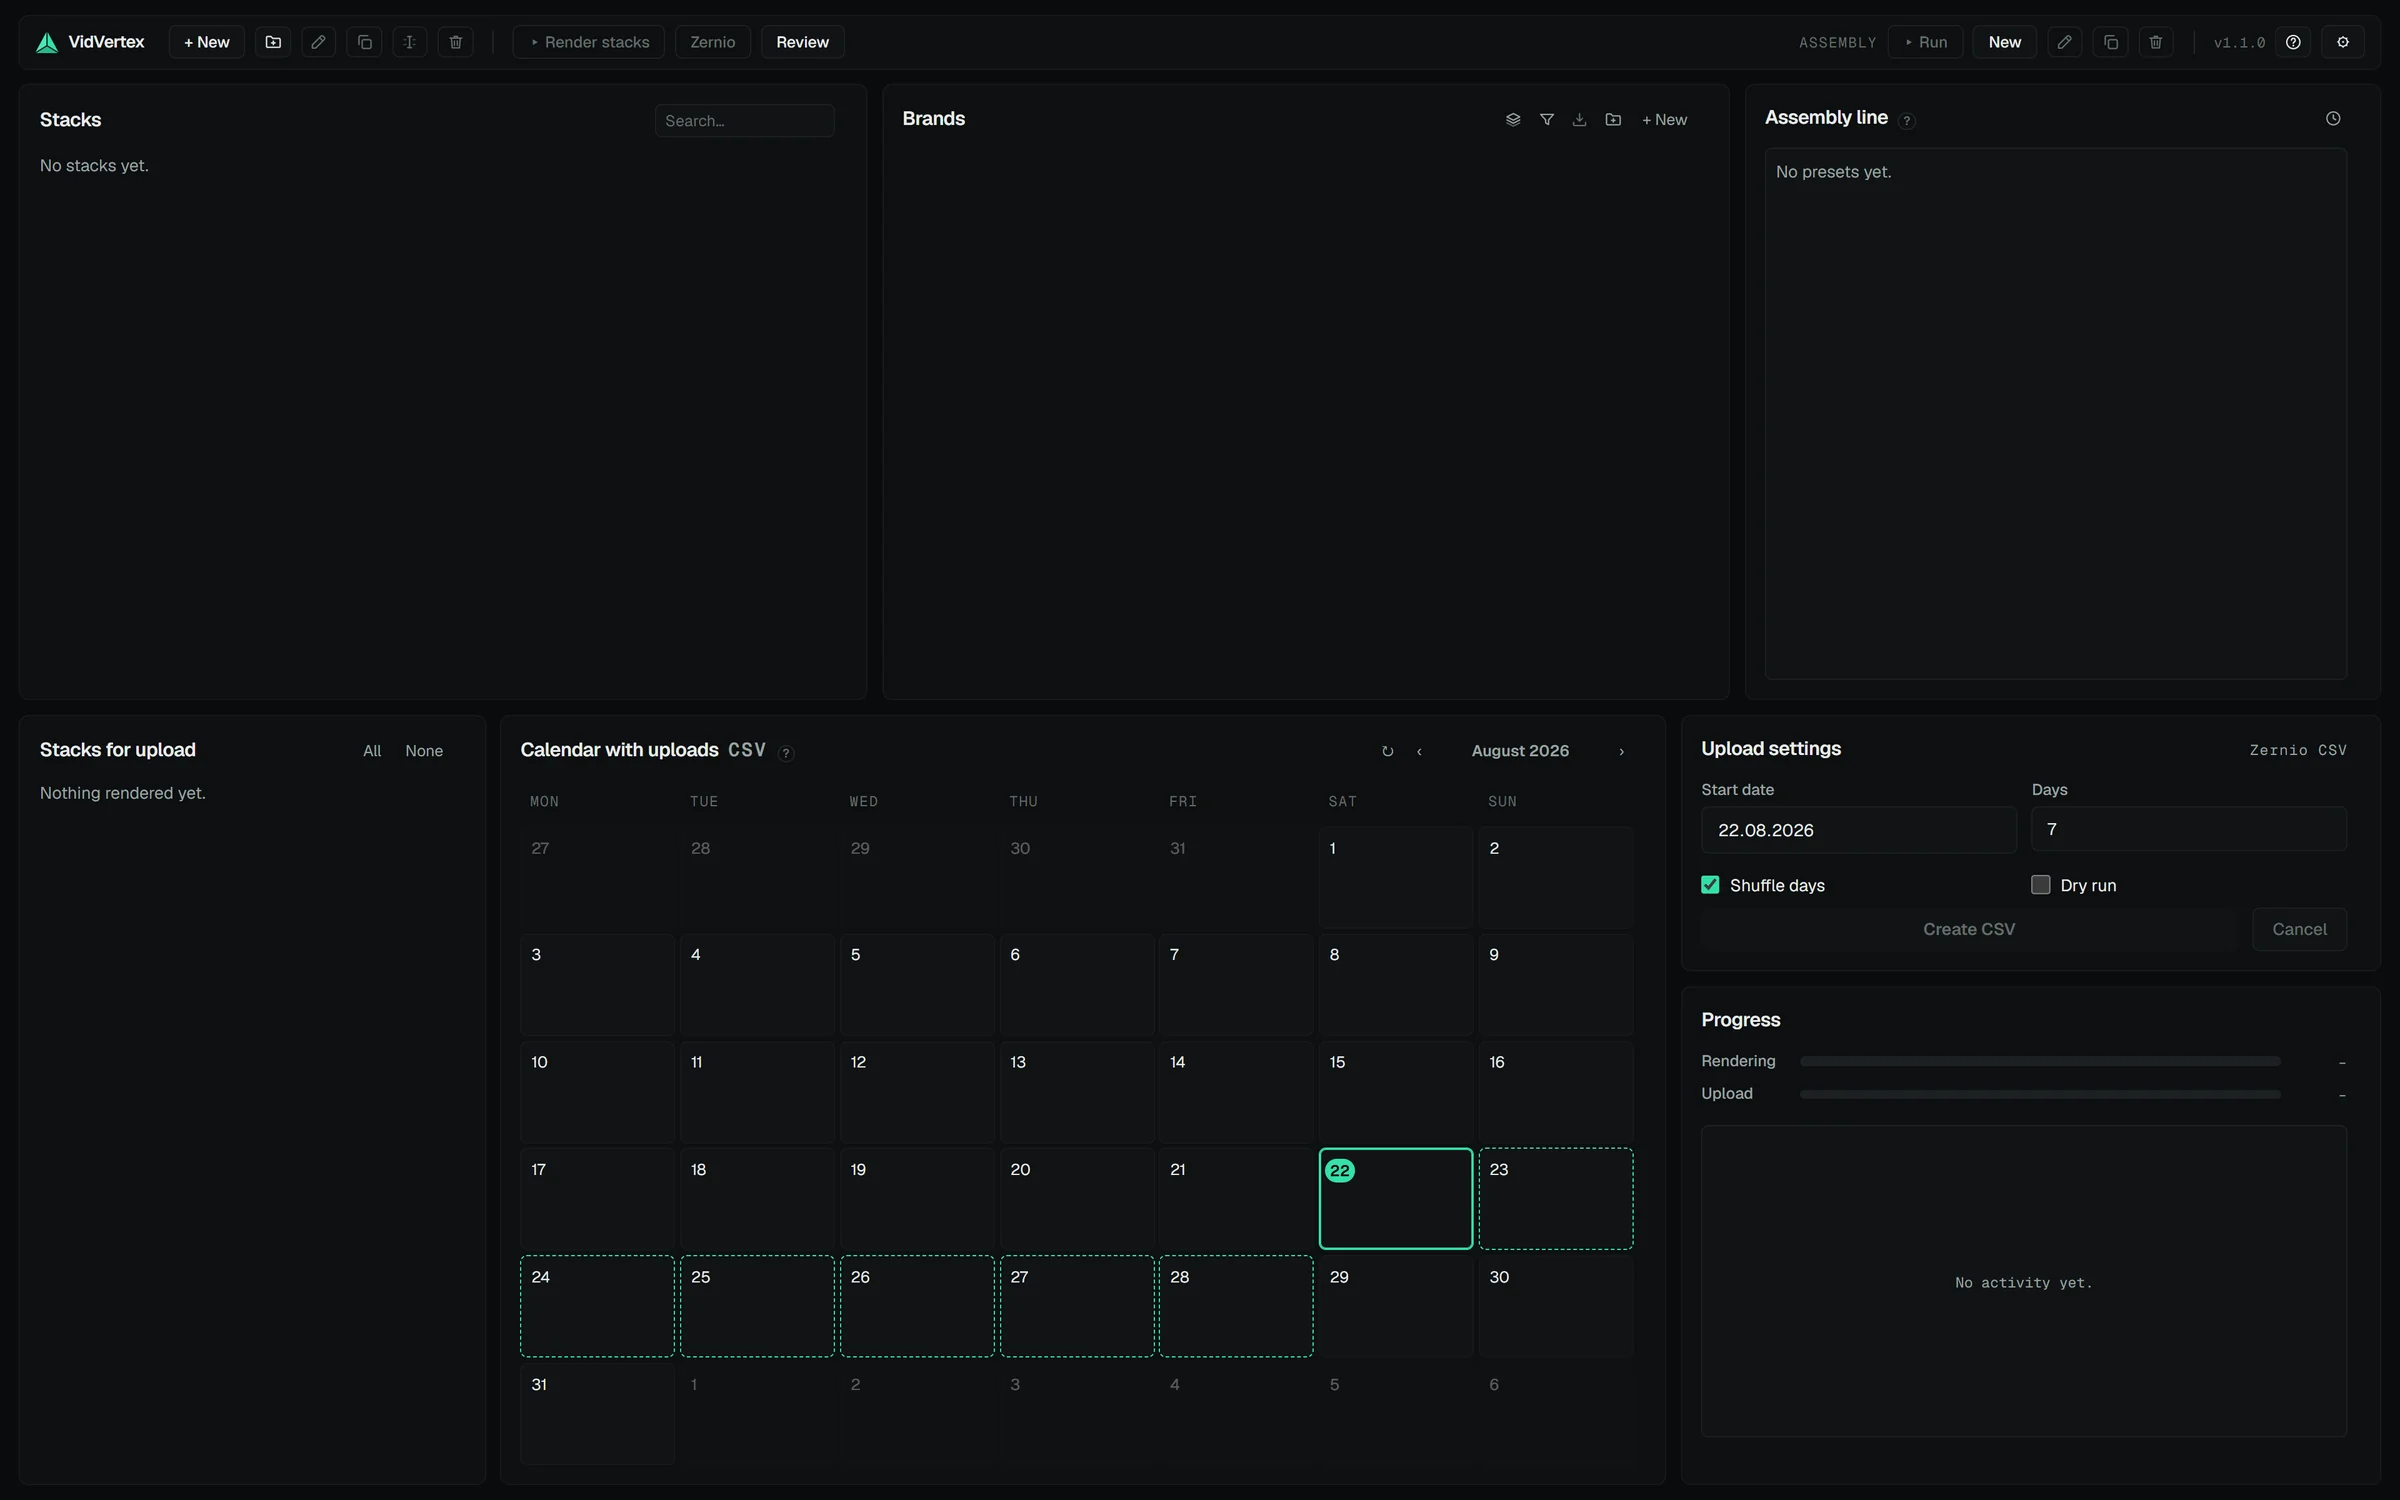Click the VidVertex logo icon
Screen dimensions: 2400x1500
47,42
